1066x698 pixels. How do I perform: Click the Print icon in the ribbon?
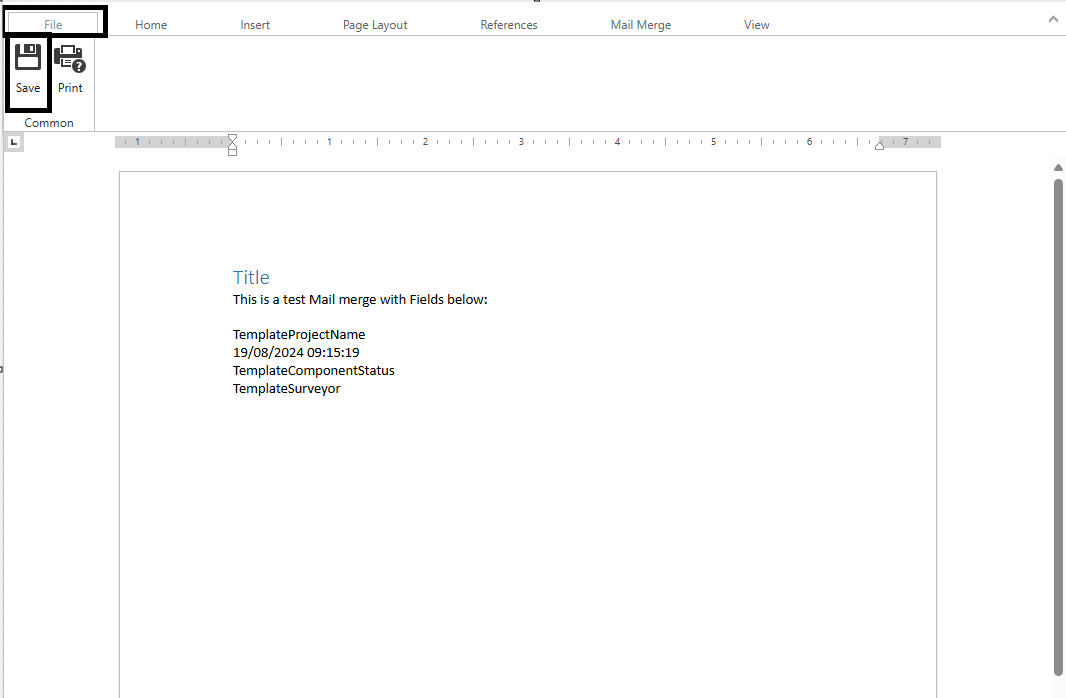click(70, 59)
